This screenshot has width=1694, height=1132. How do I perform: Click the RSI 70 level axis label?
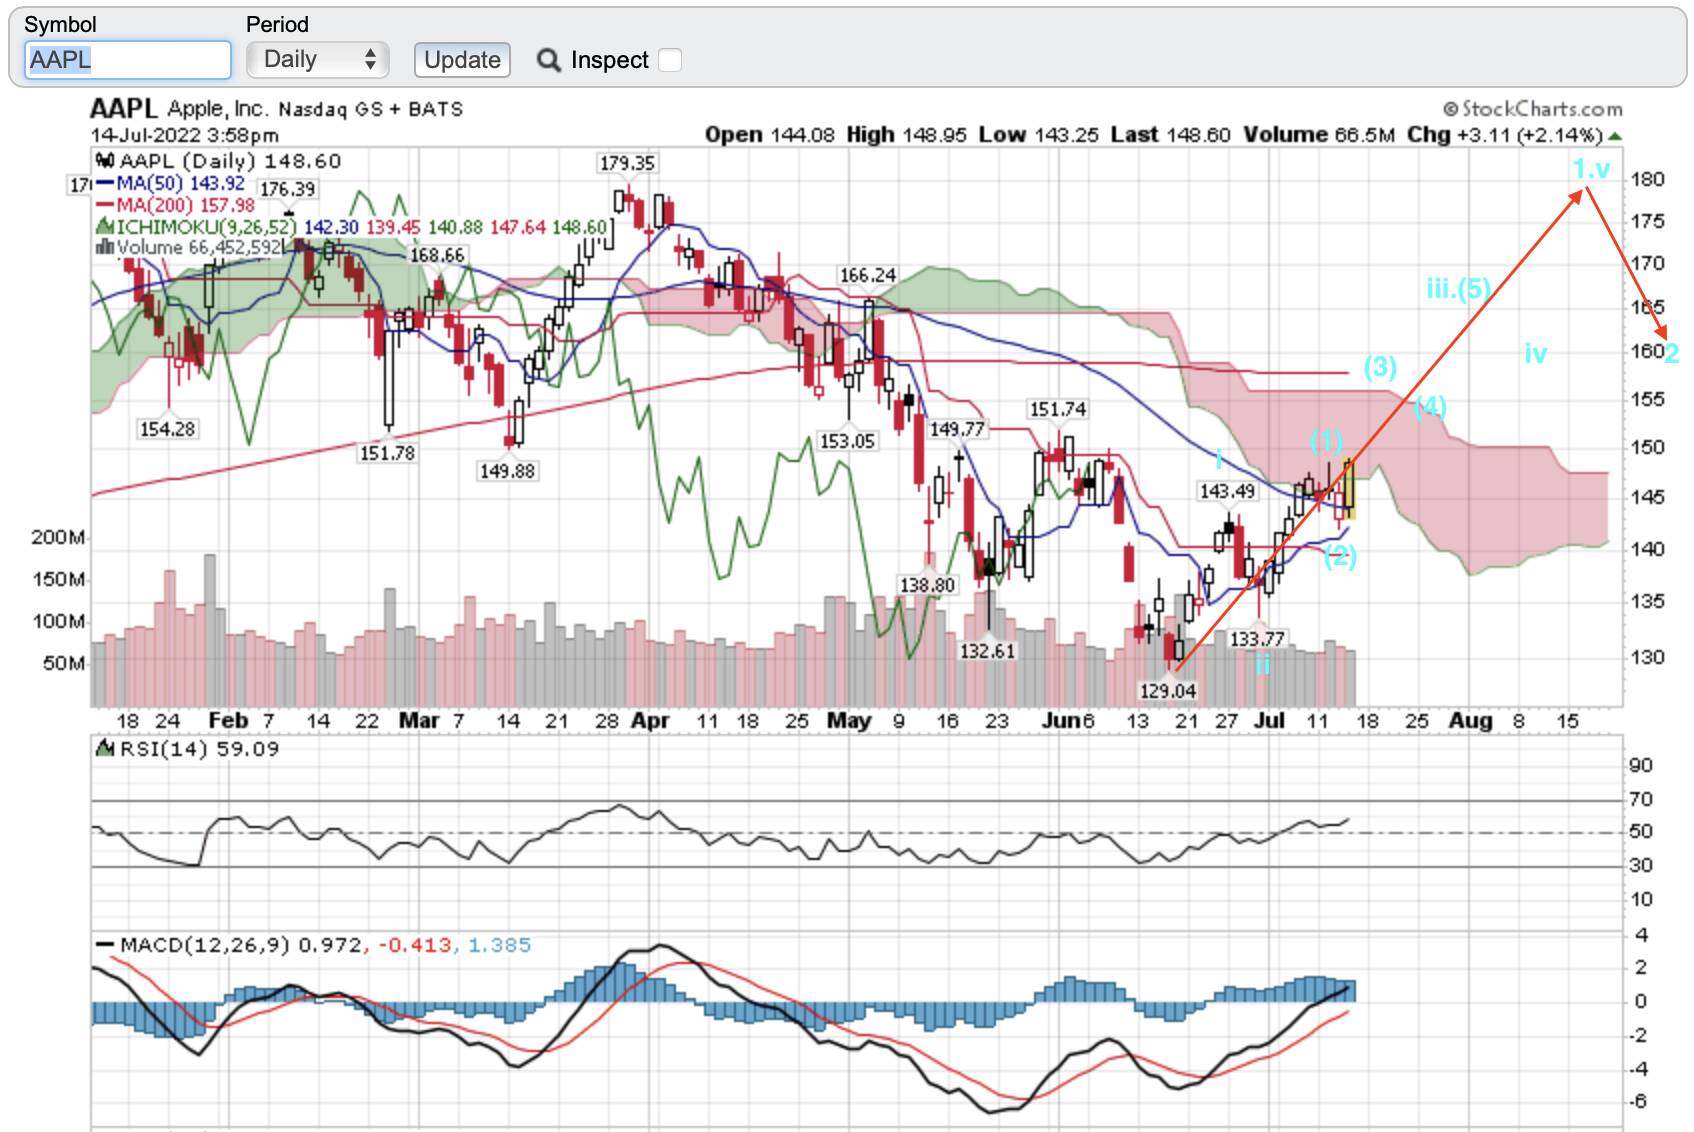[1641, 799]
